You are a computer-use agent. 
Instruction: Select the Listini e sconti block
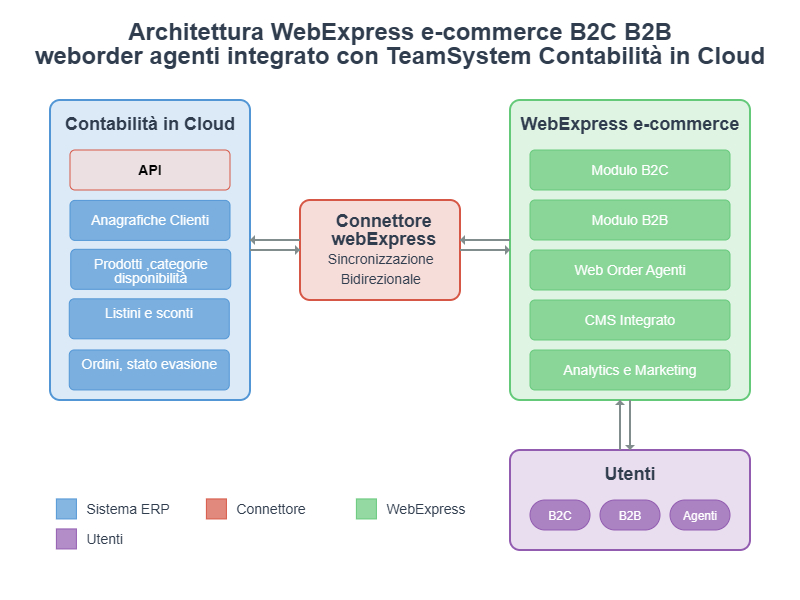(150, 318)
